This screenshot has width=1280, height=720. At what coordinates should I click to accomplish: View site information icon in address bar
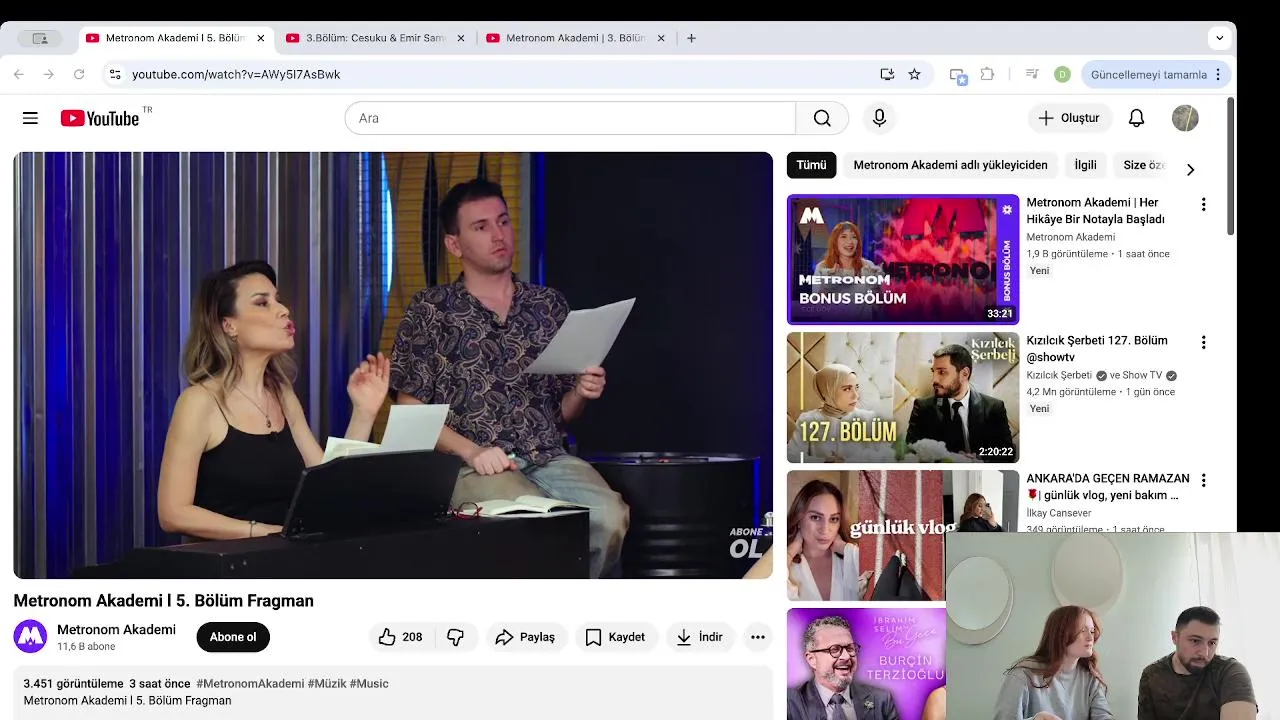click(x=115, y=74)
